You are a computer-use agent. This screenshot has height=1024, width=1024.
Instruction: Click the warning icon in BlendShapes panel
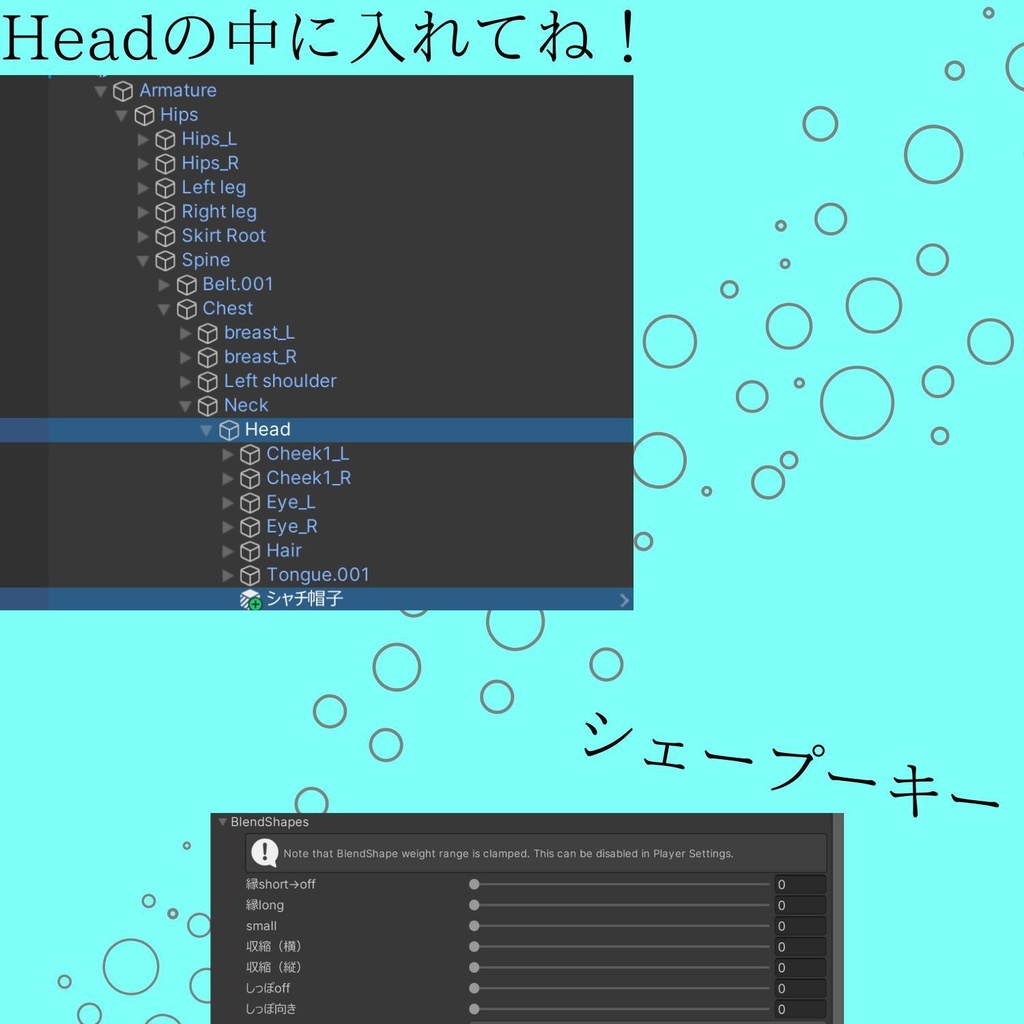click(x=263, y=853)
